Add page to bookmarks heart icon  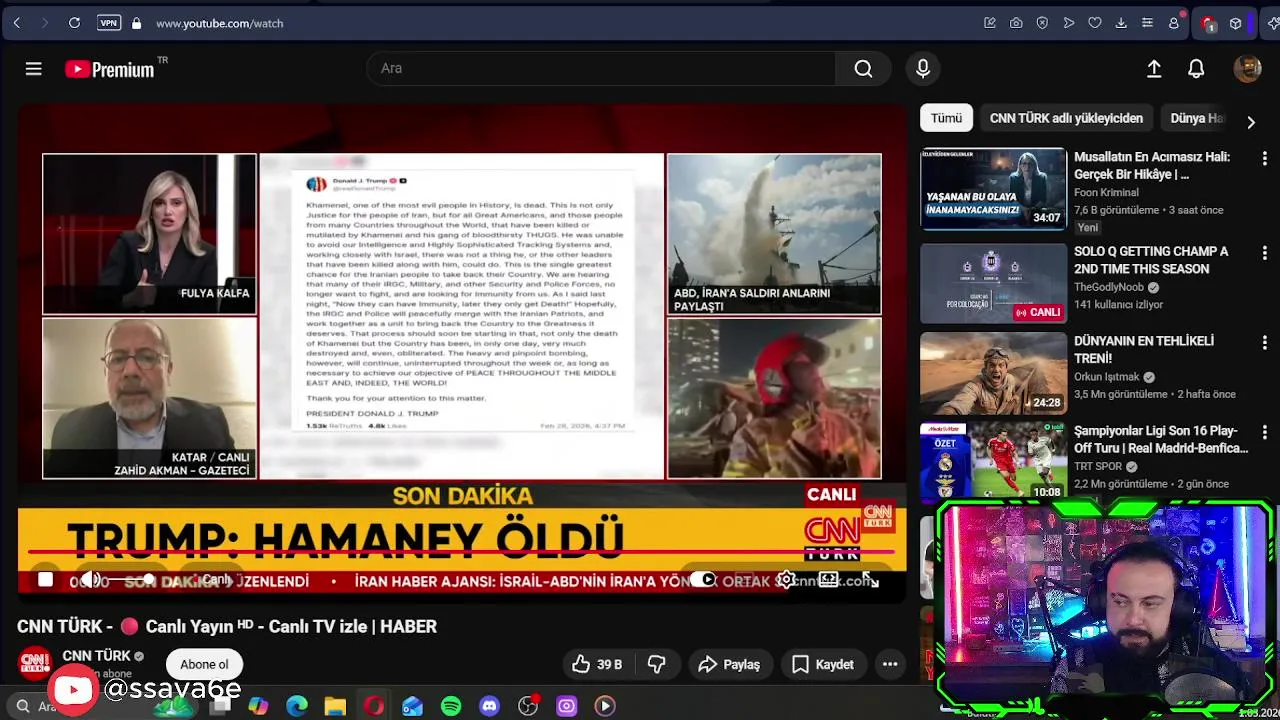click(1095, 23)
